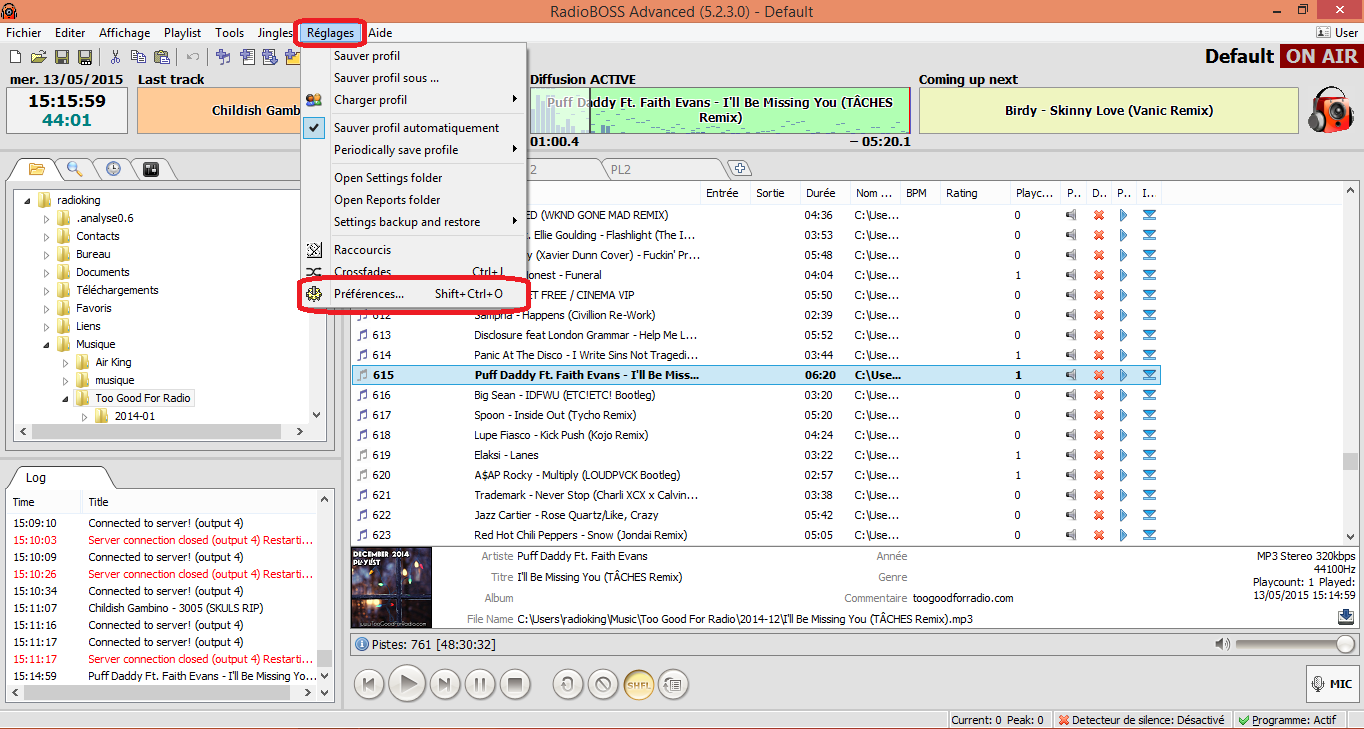Collapse the 'Musique' folder in tree
Screen dimensions: 1364x729
point(46,344)
